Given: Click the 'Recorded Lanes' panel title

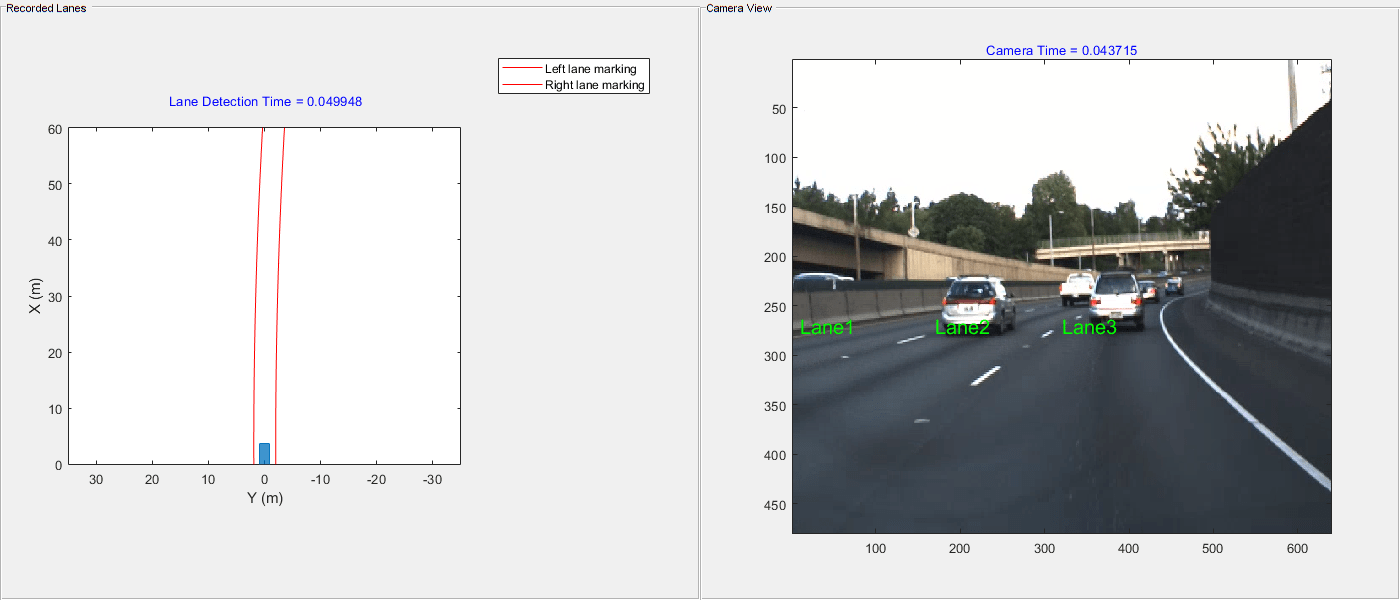Looking at the screenshot, I should [x=46, y=8].
